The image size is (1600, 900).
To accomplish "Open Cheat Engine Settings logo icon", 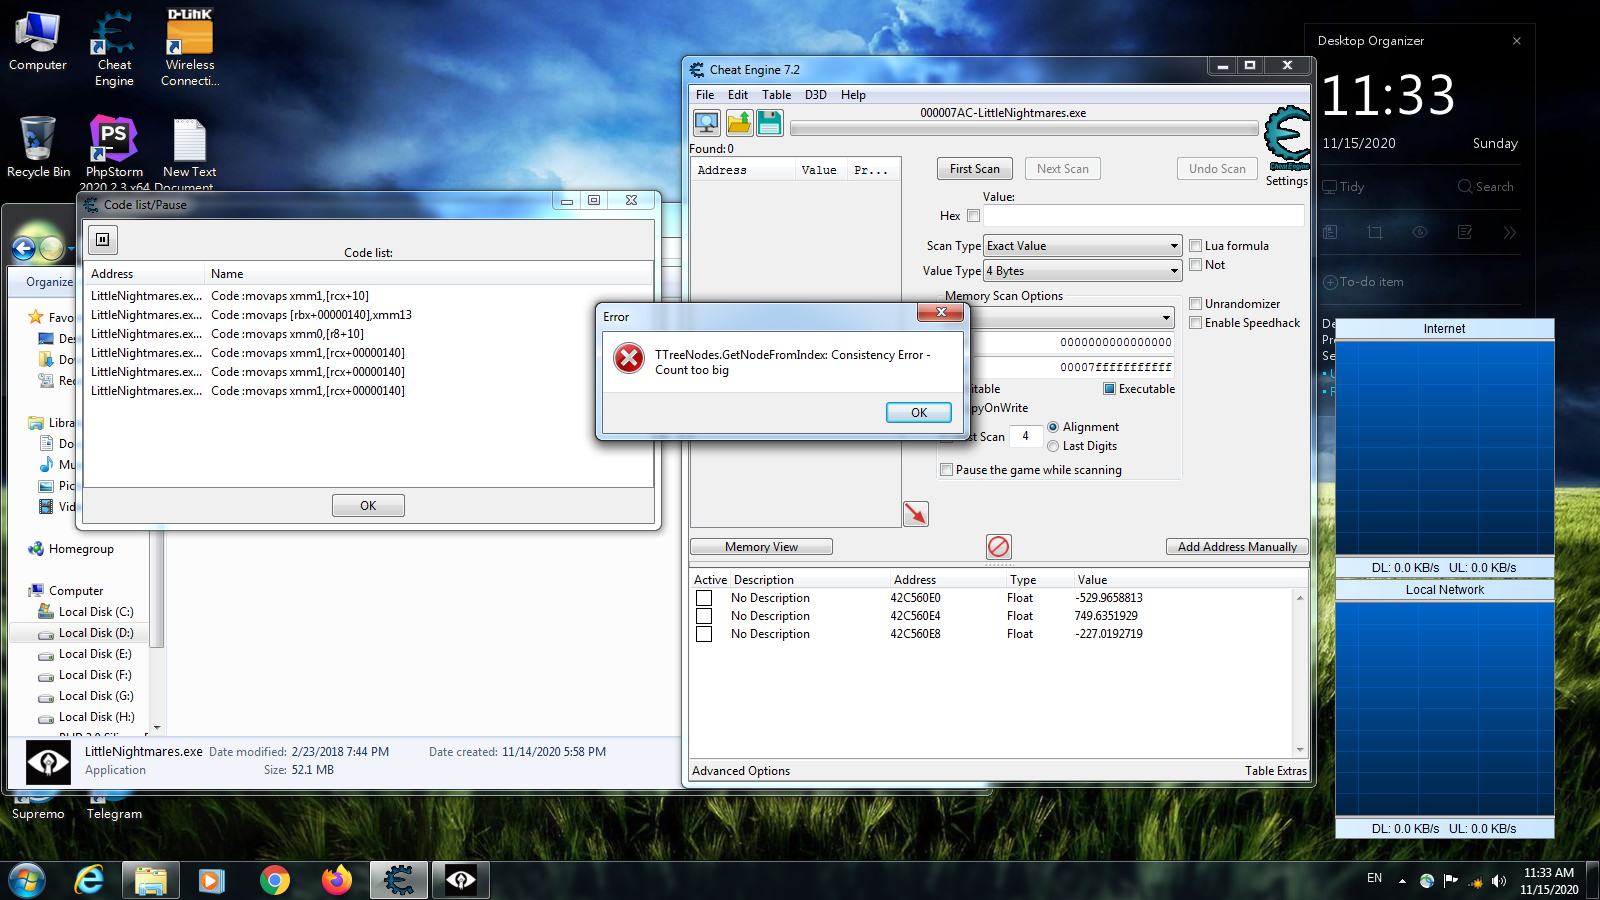I will tap(1286, 140).
